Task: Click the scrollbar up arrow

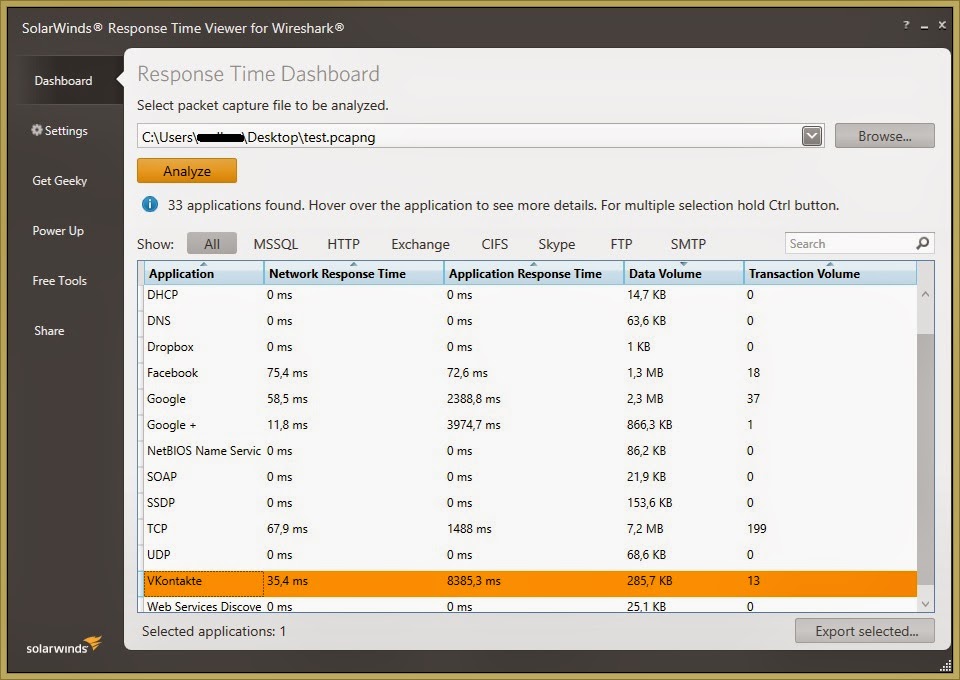Action: 925,294
